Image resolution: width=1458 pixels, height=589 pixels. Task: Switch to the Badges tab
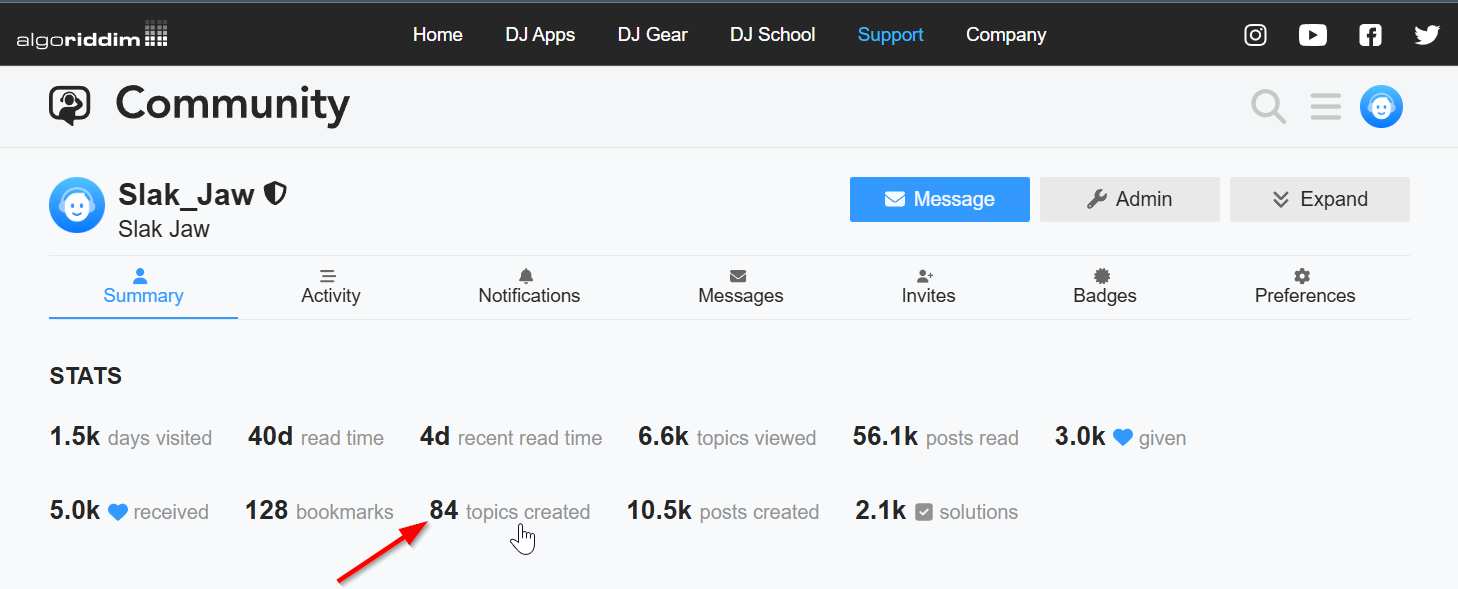pyautogui.click(x=1104, y=287)
